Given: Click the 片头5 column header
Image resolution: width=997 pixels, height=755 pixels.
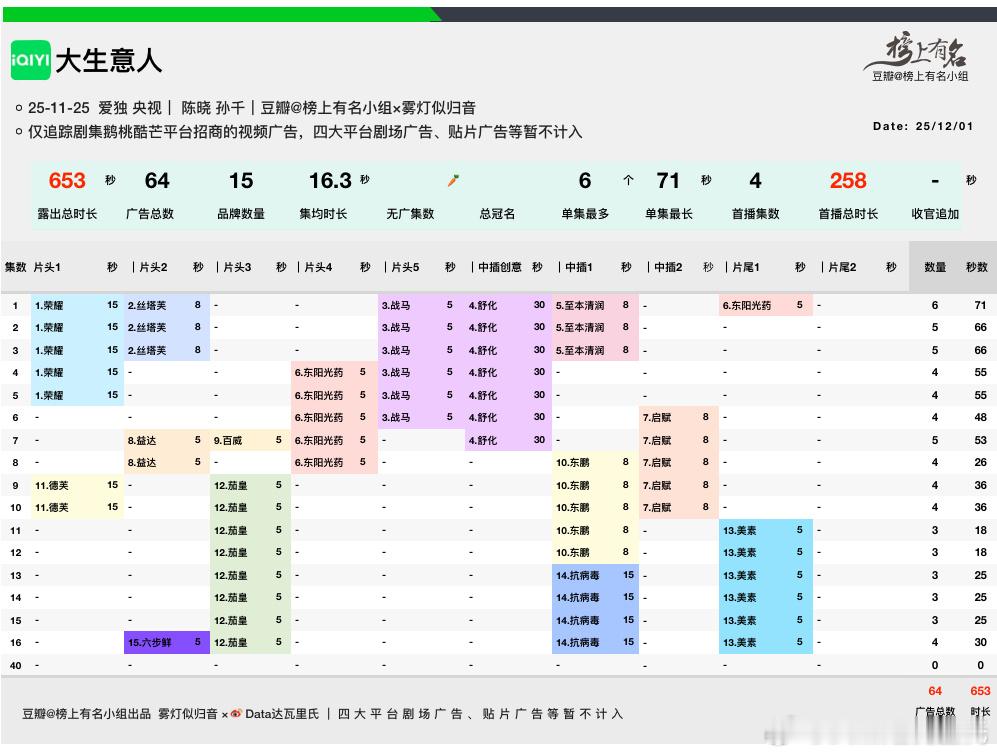Looking at the screenshot, I should click(x=405, y=267).
